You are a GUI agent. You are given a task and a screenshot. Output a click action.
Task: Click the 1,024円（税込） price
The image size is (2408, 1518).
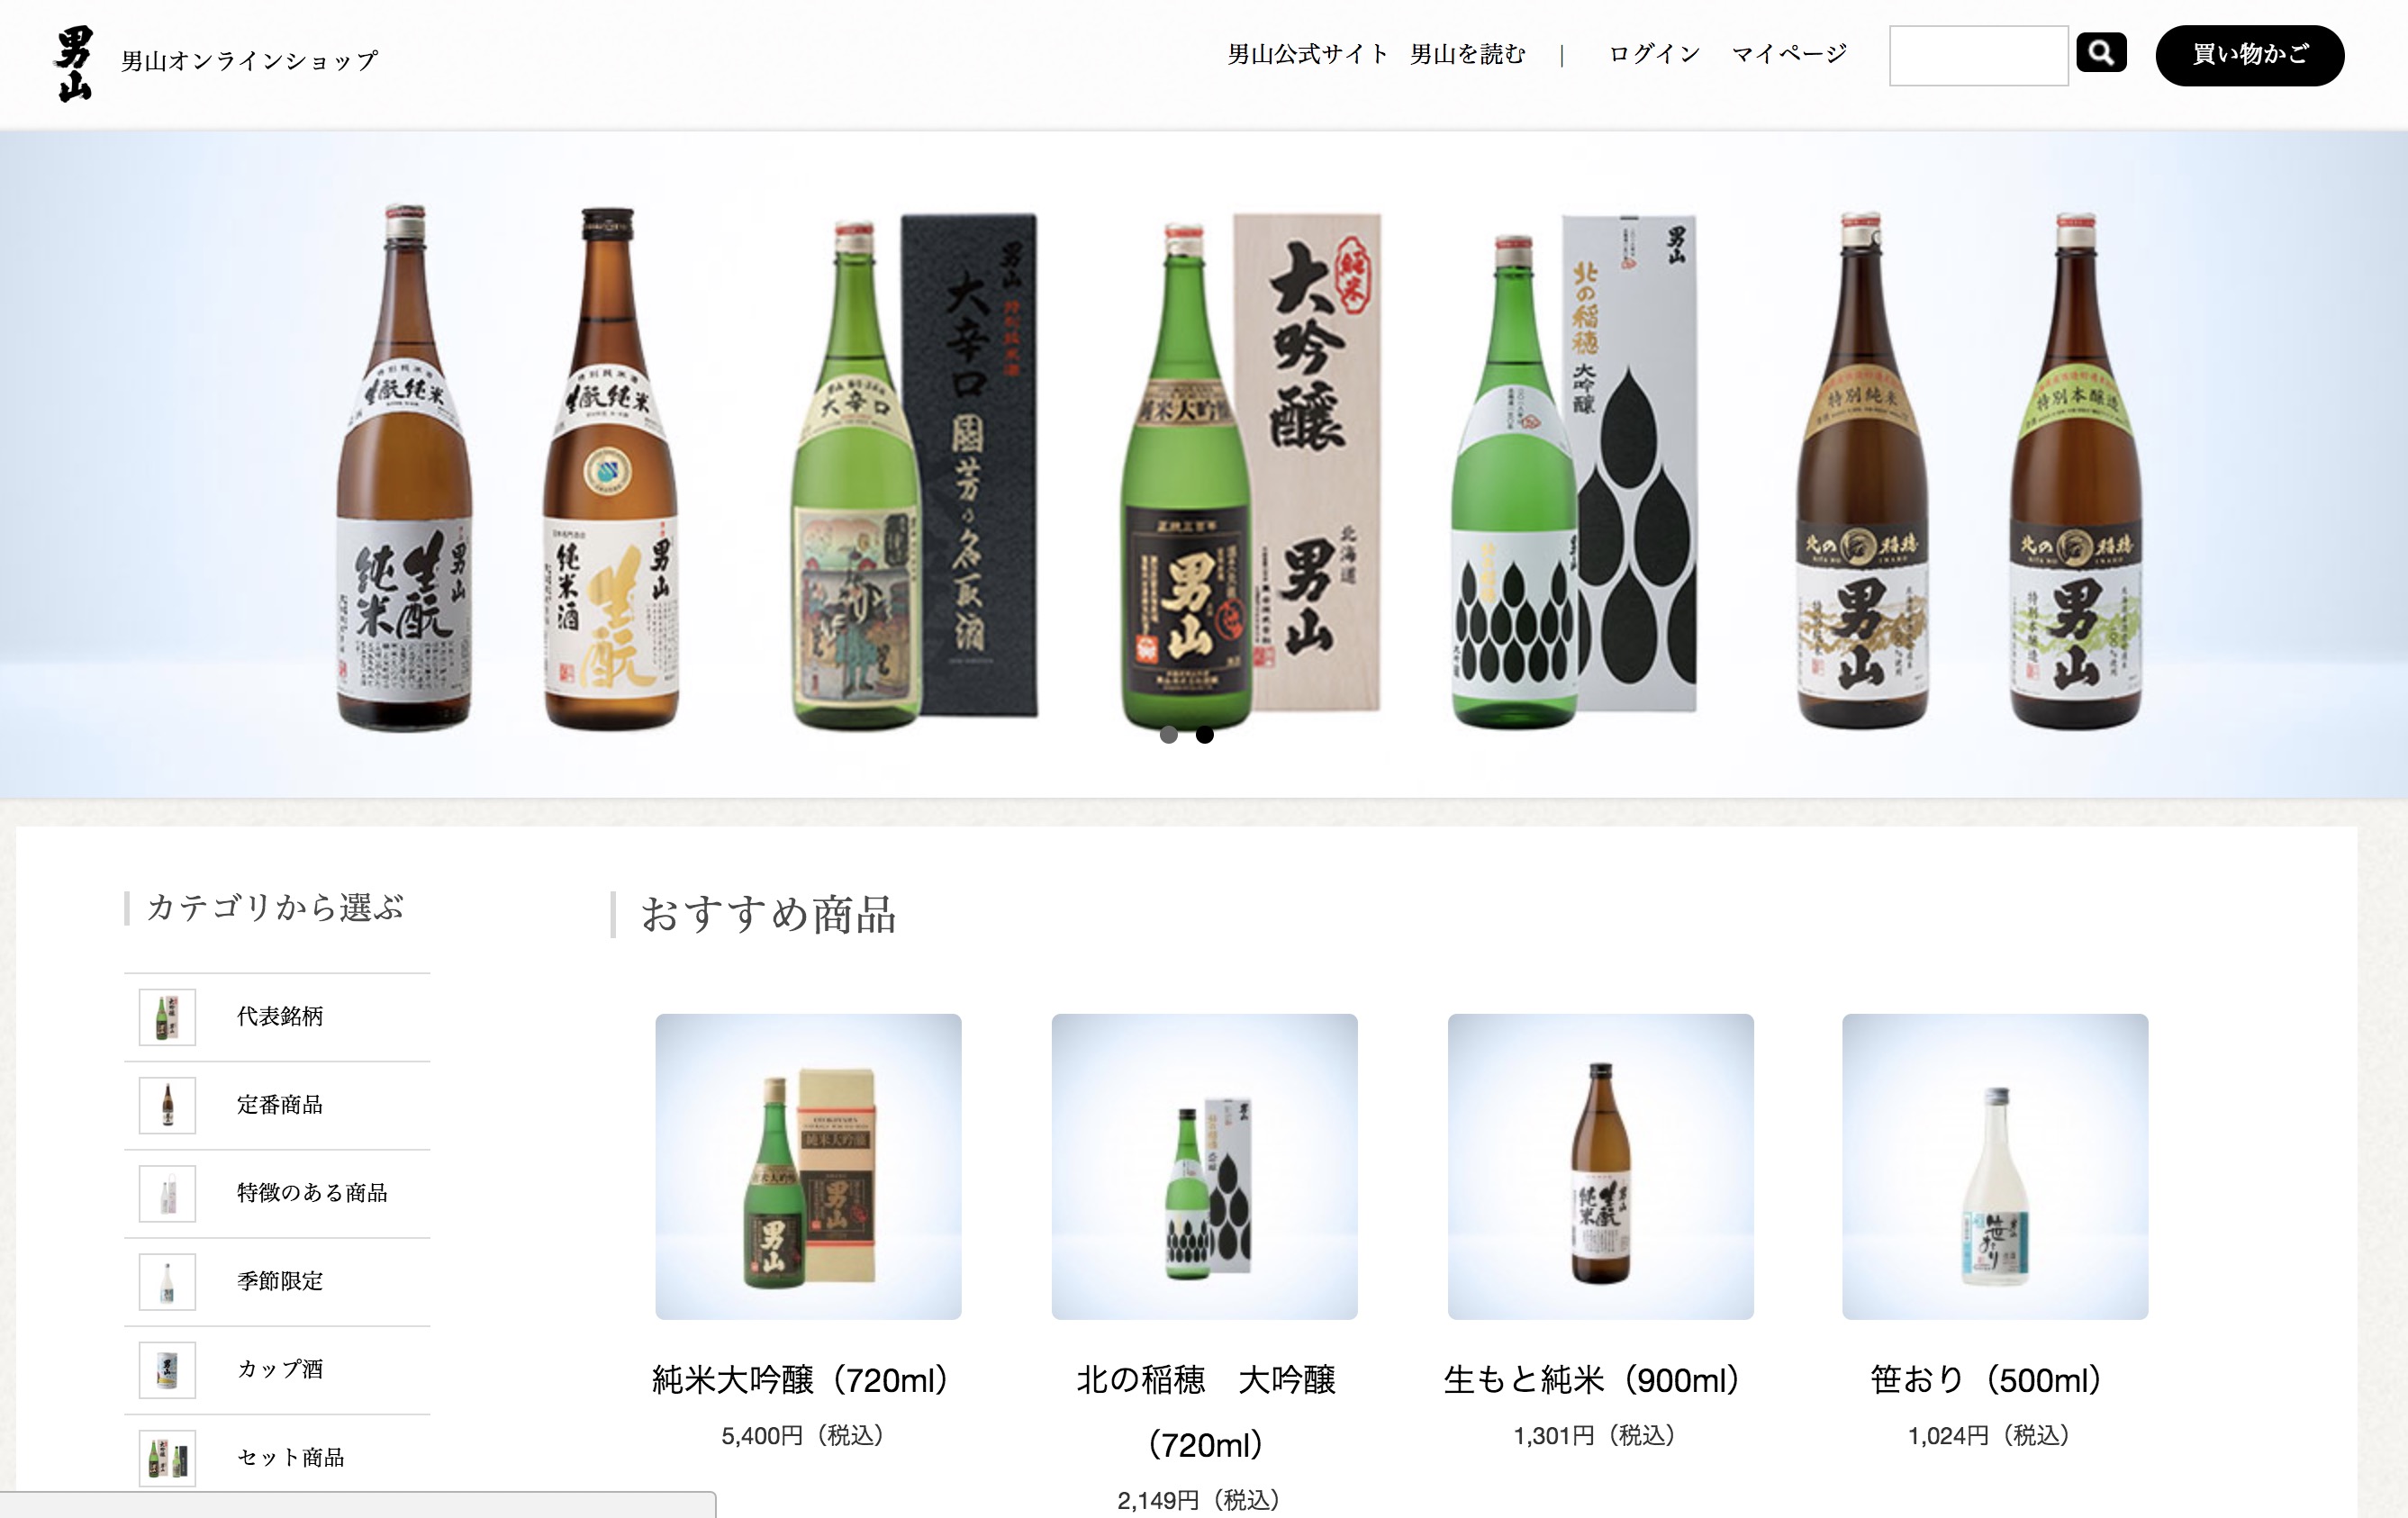tap(1989, 1436)
